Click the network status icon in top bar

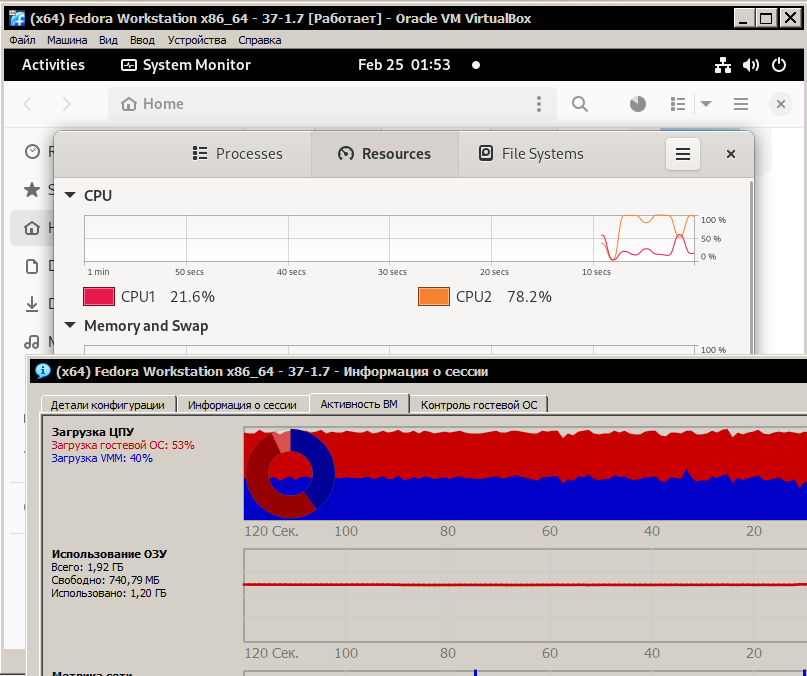pos(723,65)
